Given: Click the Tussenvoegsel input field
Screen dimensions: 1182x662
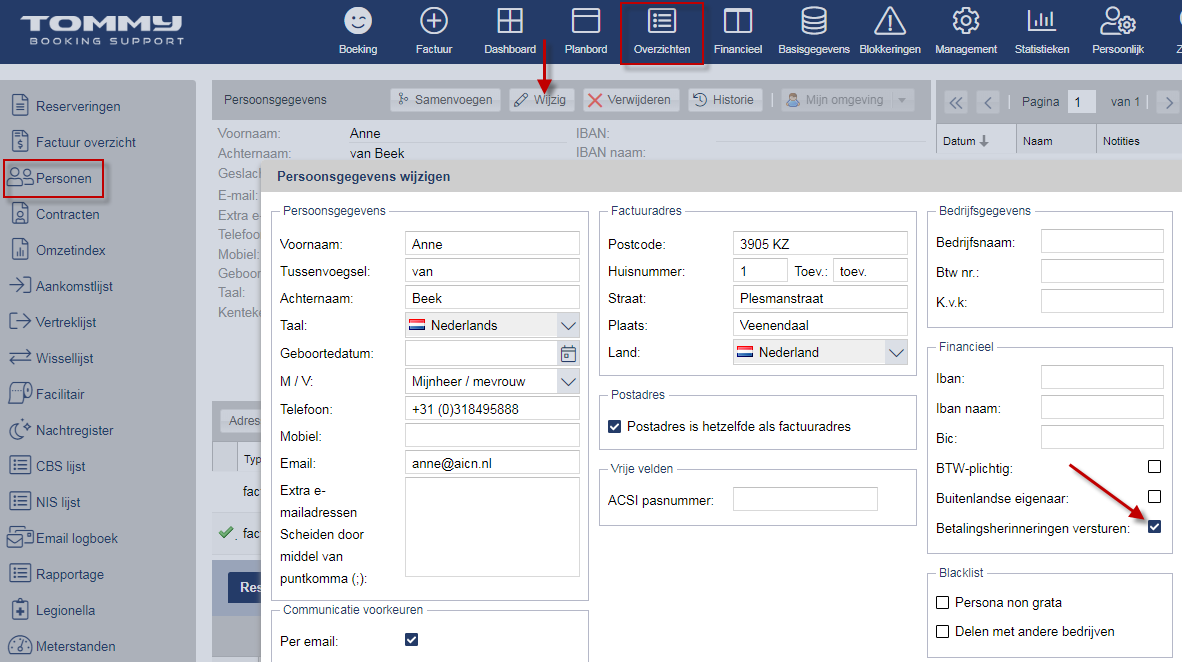Looking at the screenshot, I should pyautogui.click(x=492, y=271).
